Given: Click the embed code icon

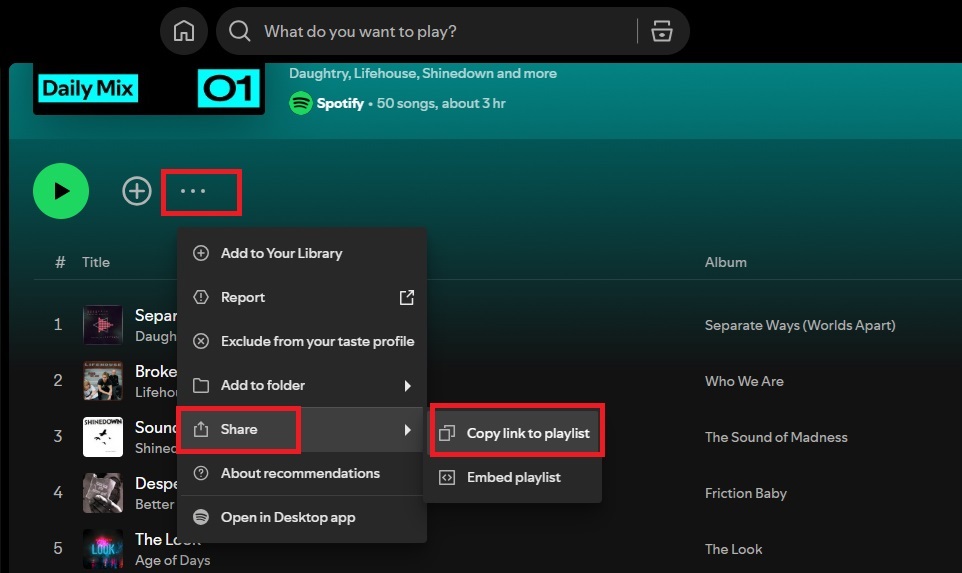Looking at the screenshot, I should click(x=447, y=477).
